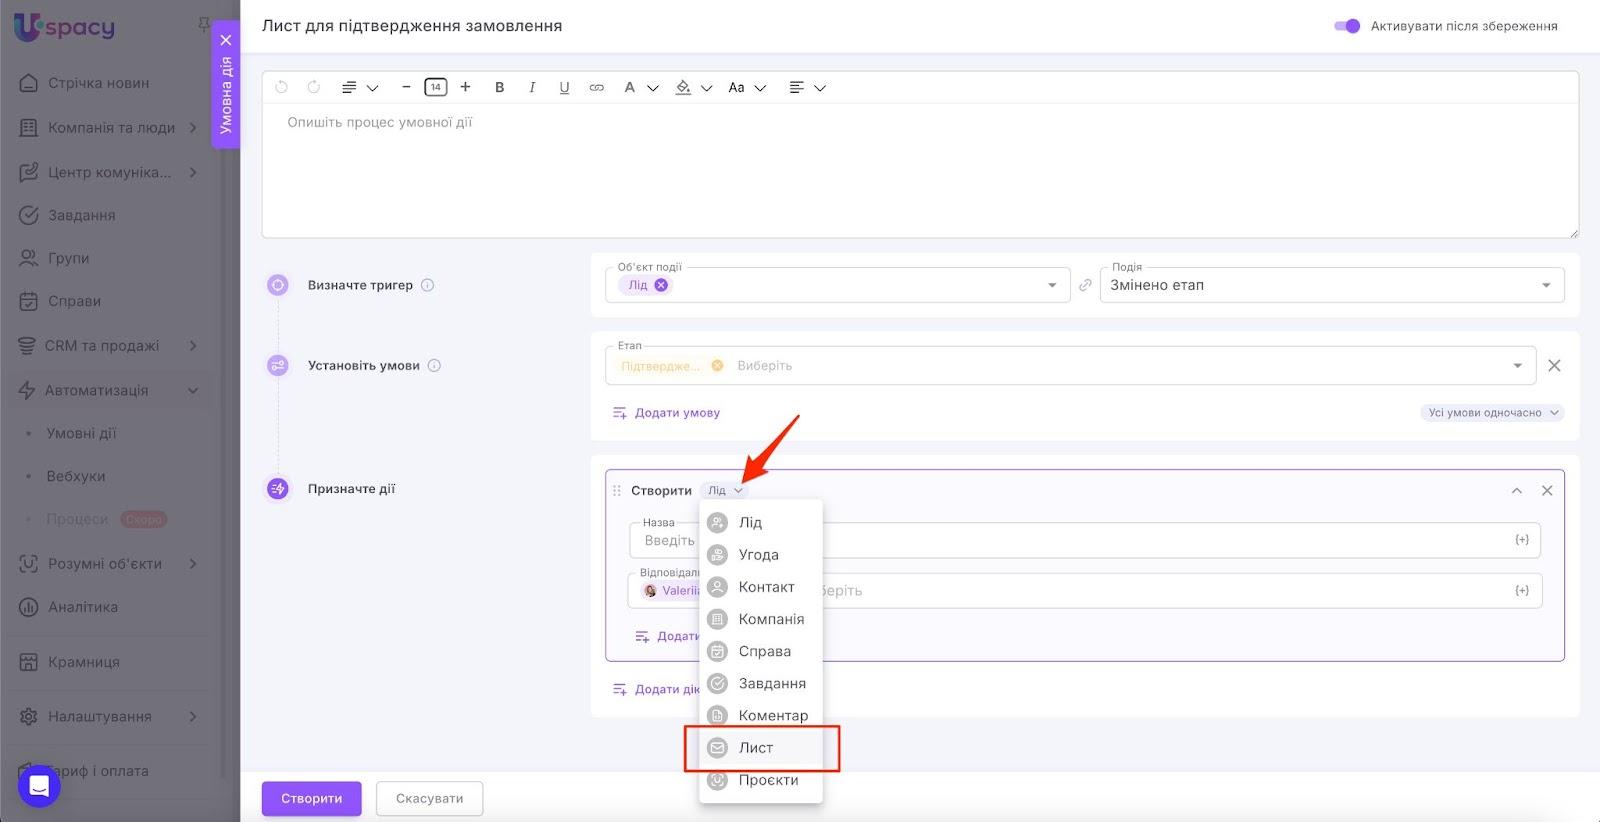Apply italic formatting in editor toolbar
Screen dimensions: 1600x822
click(532, 87)
